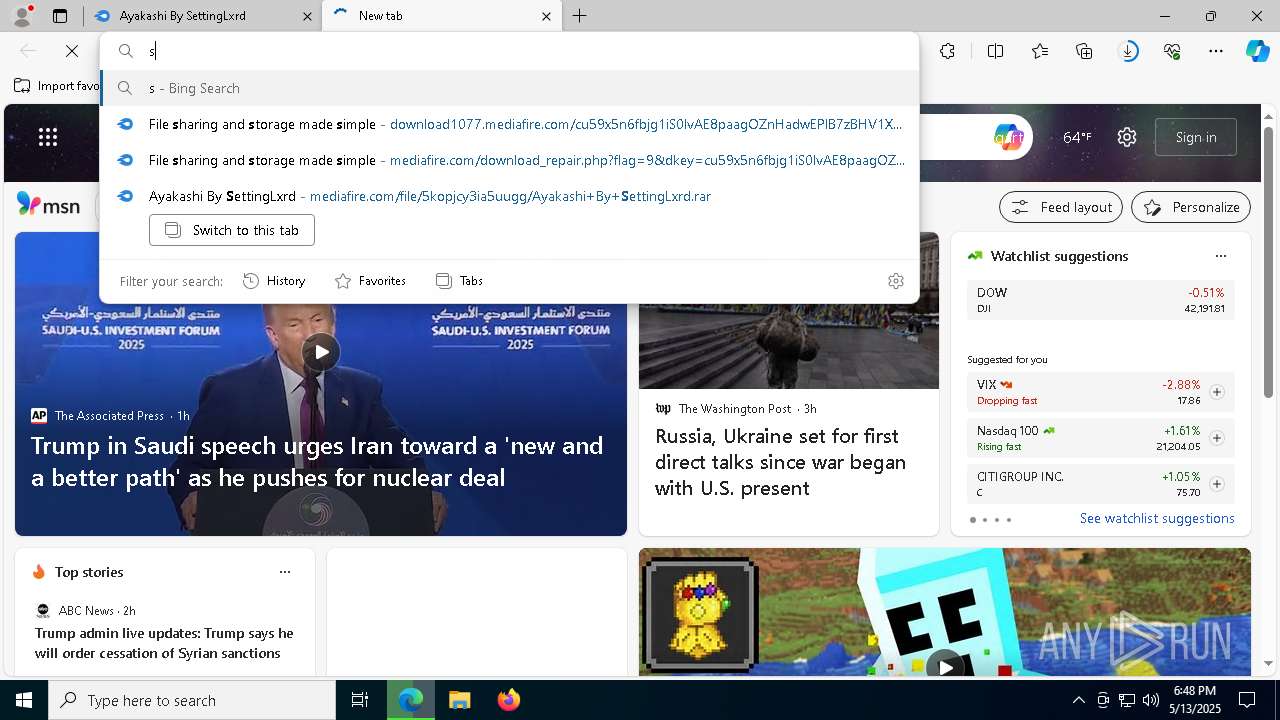The height and width of the screenshot is (720, 1280).
Task: Open Windows Start menu
Action: point(24,700)
